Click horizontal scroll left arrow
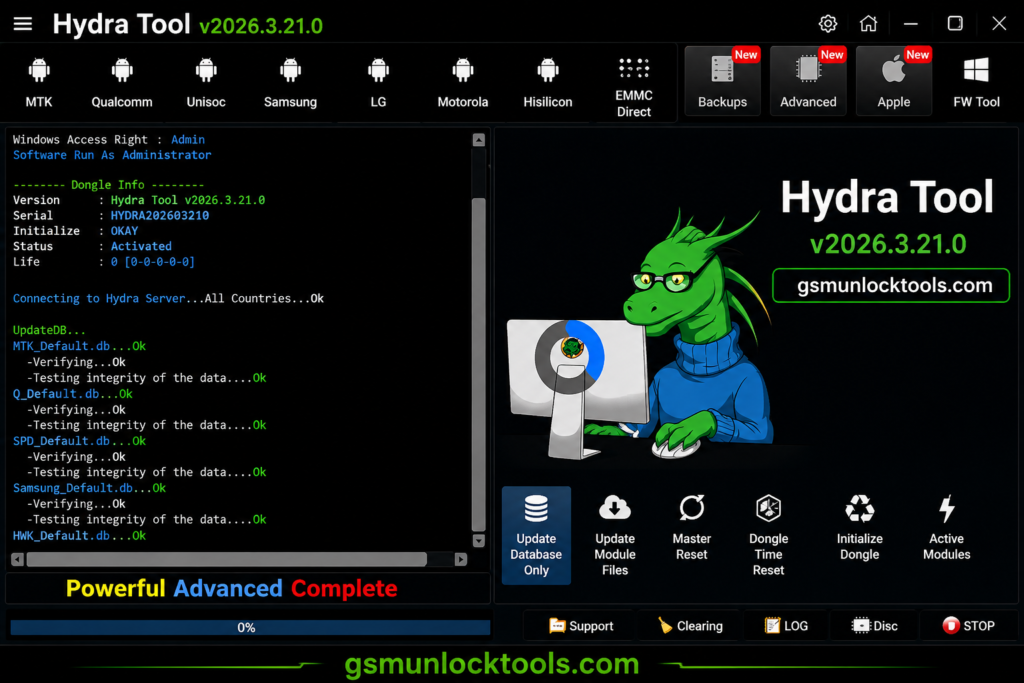This screenshot has height=683, width=1024. pyautogui.click(x=18, y=560)
